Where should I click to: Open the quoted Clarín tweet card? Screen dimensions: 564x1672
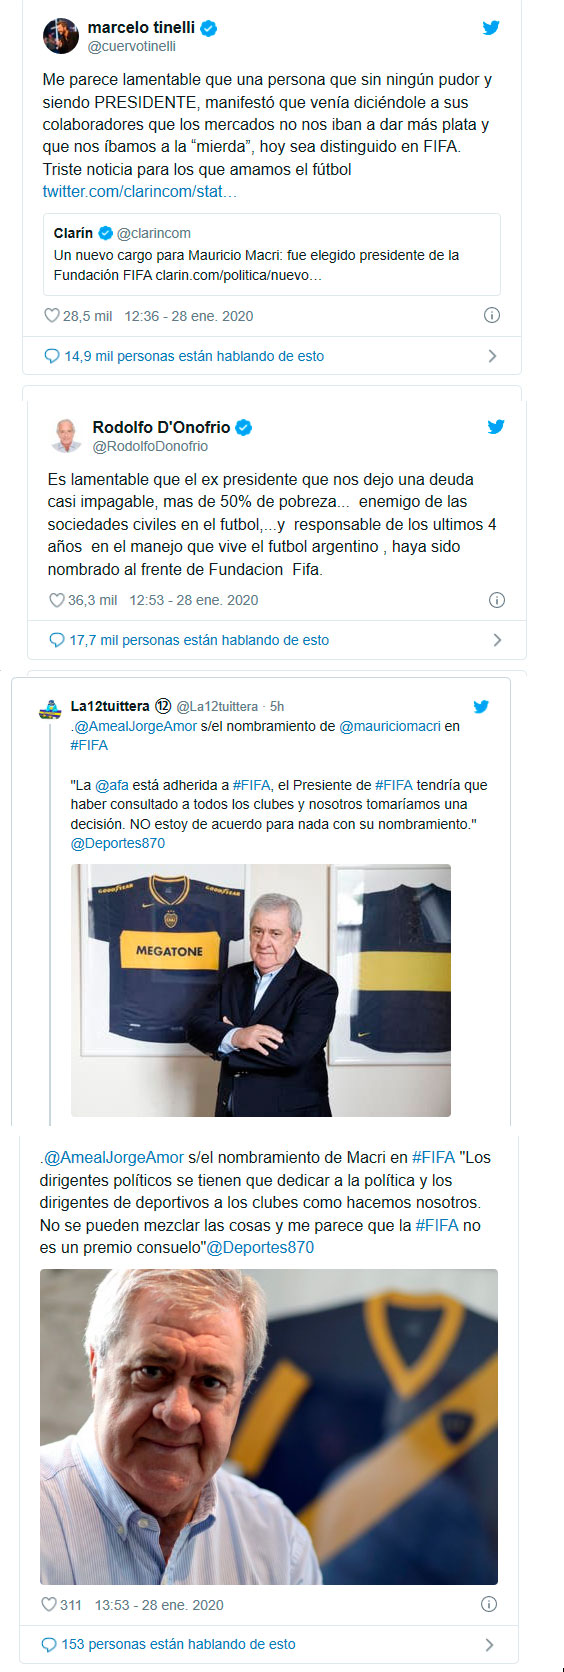pos(271,254)
